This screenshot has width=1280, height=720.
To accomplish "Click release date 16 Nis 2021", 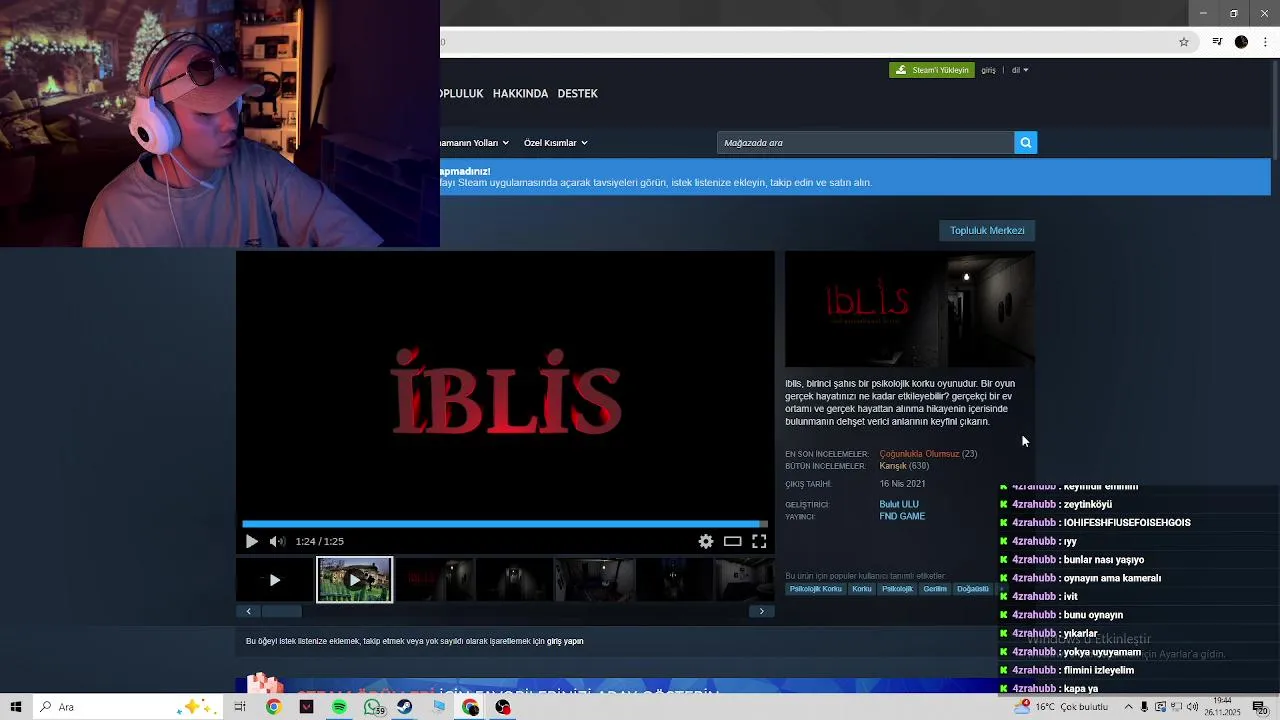I will click(x=902, y=484).
